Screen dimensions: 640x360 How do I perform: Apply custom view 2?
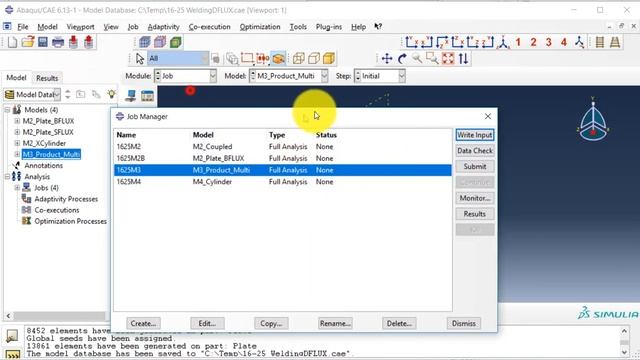coord(533,42)
